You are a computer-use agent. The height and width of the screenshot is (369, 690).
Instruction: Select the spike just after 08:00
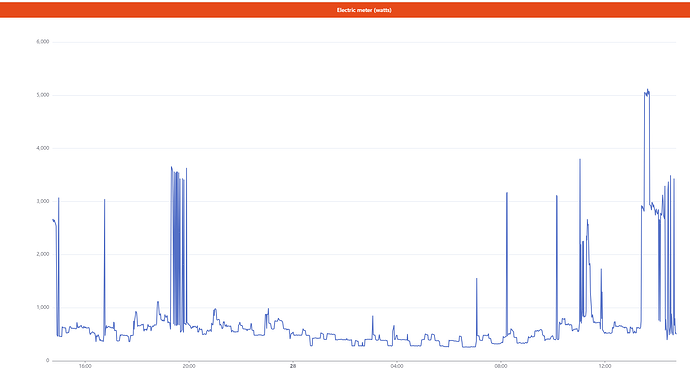click(507, 264)
